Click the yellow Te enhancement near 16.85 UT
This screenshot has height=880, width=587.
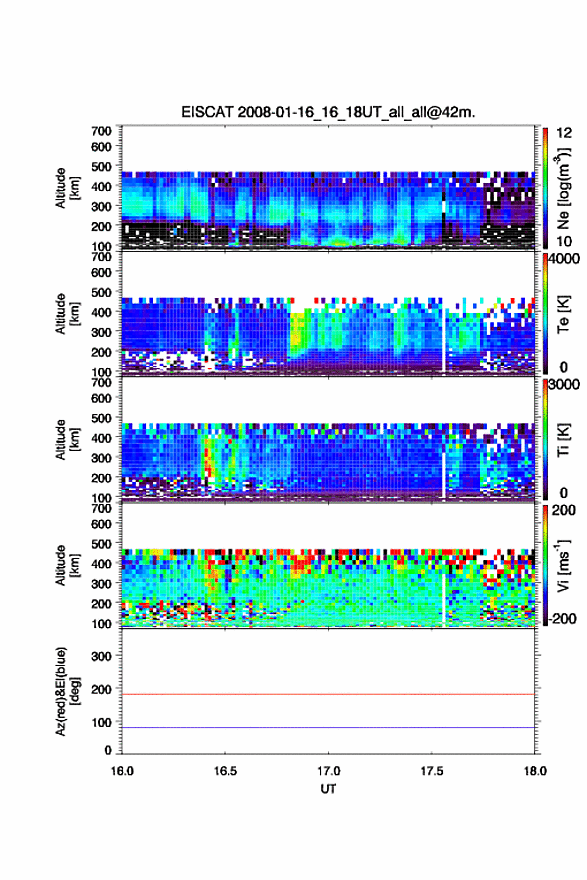tap(298, 332)
